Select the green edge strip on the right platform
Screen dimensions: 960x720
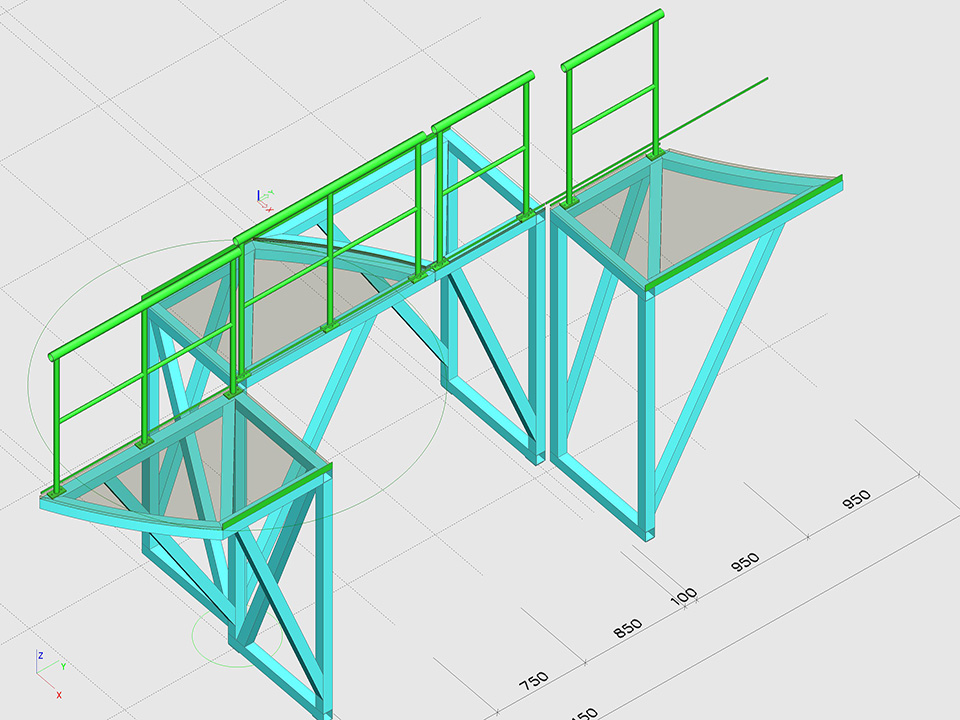click(745, 231)
